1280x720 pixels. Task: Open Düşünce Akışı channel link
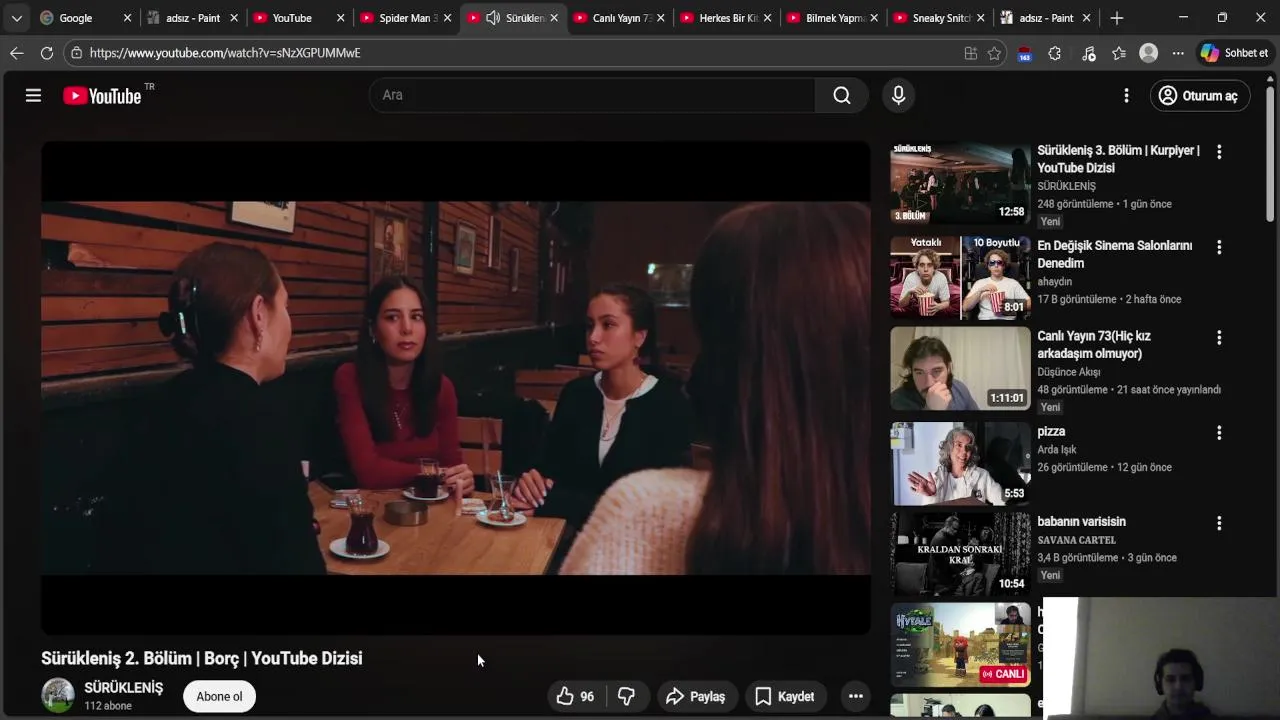pos(1069,372)
